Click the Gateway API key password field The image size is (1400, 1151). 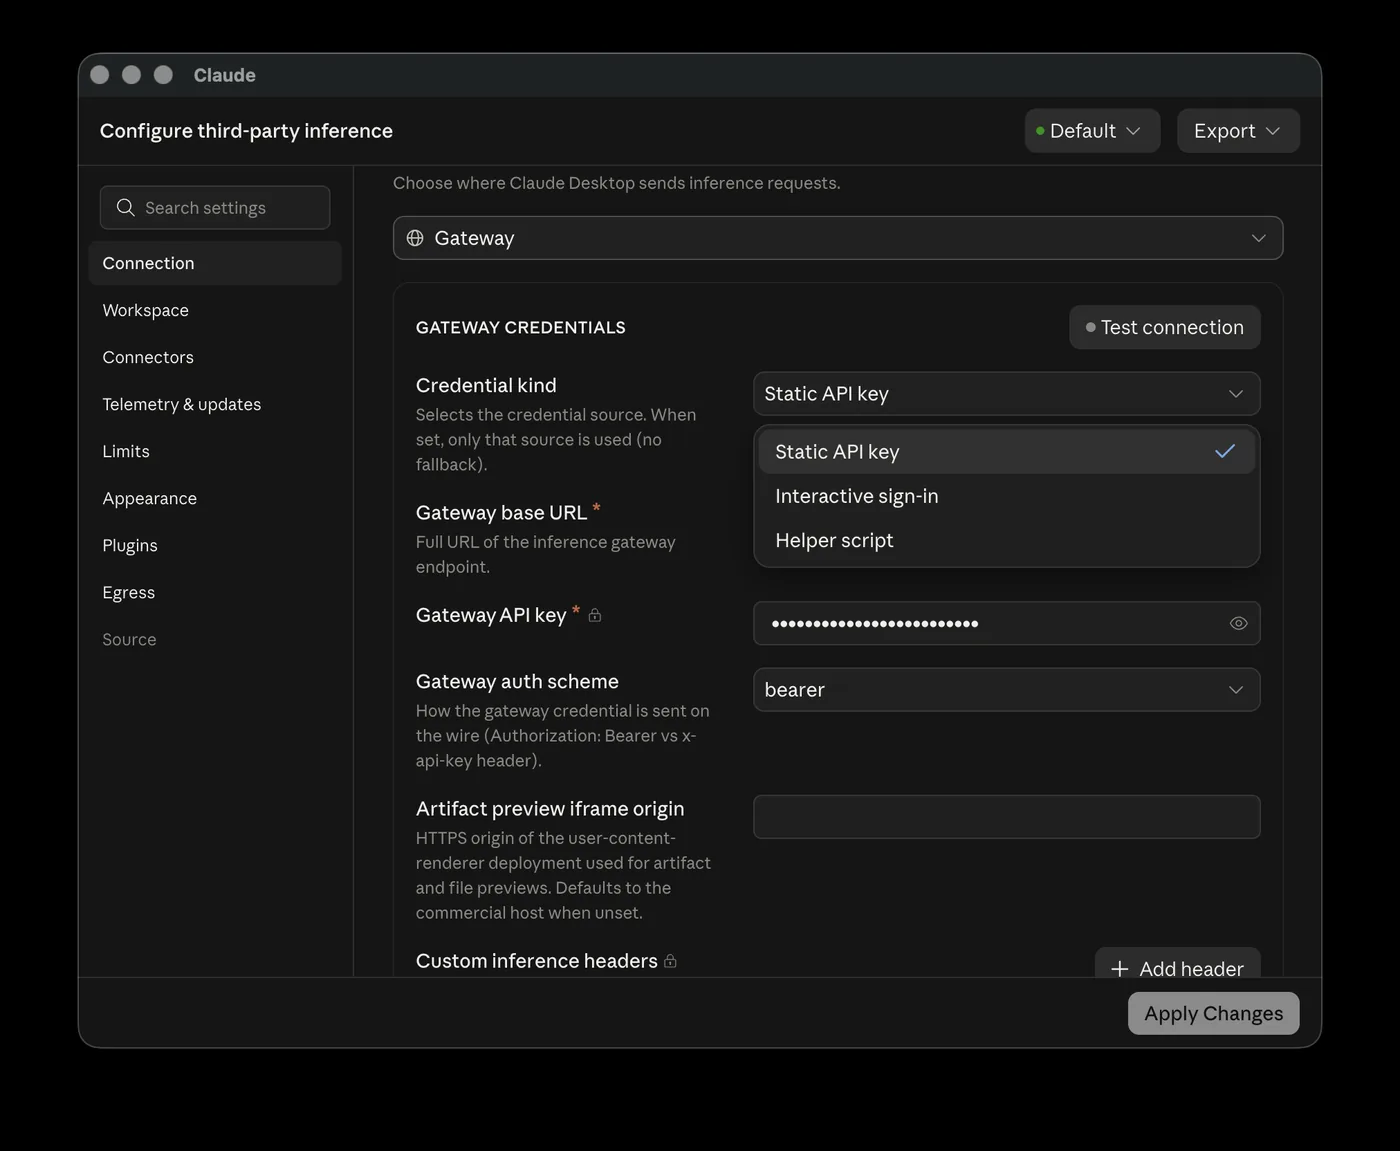[1006, 623]
